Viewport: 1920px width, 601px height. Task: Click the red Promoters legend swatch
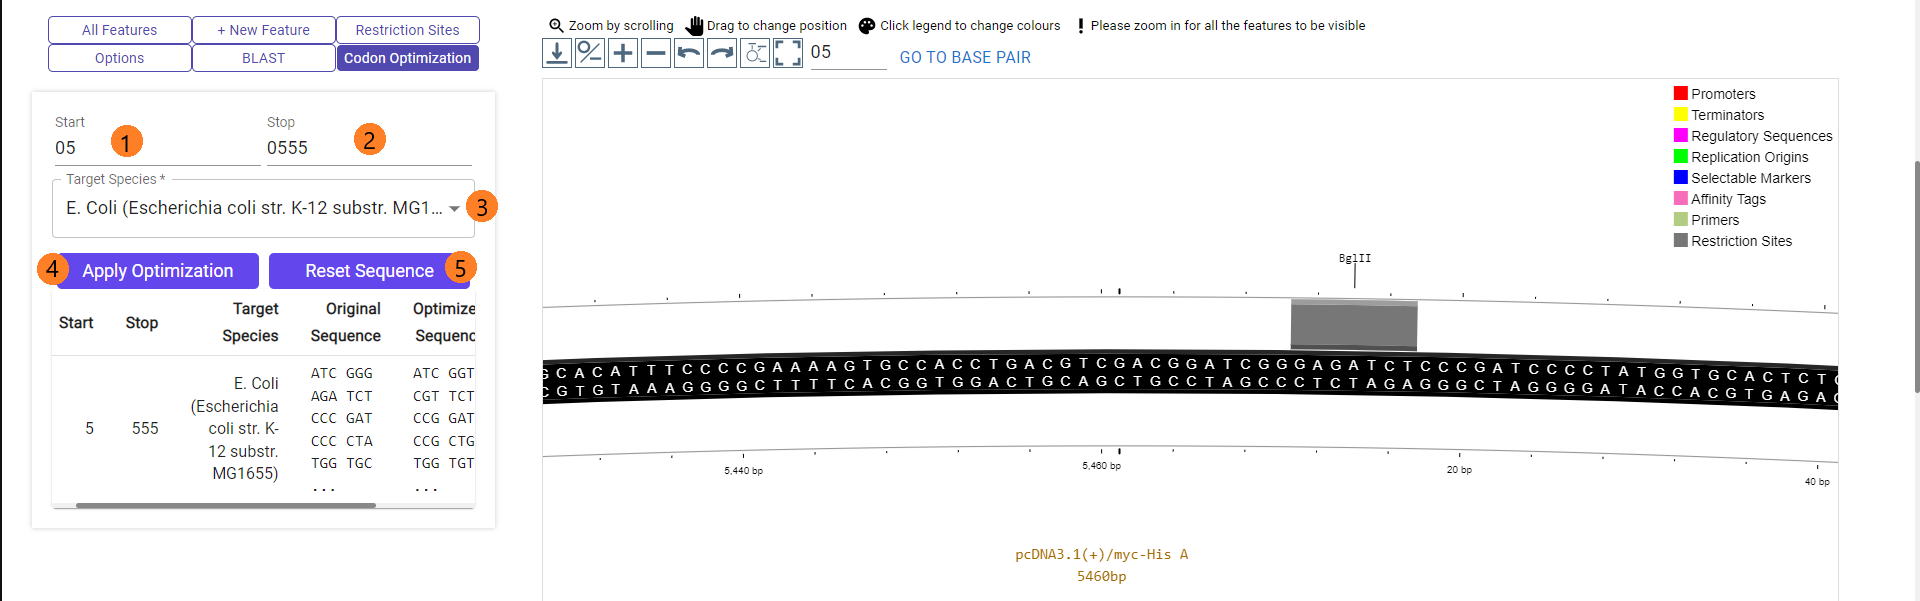(x=1681, y=93)
